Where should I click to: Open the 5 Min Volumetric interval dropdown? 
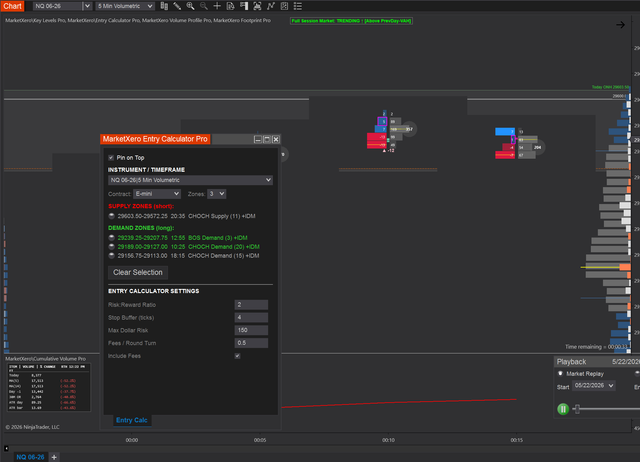click(124, 6)
